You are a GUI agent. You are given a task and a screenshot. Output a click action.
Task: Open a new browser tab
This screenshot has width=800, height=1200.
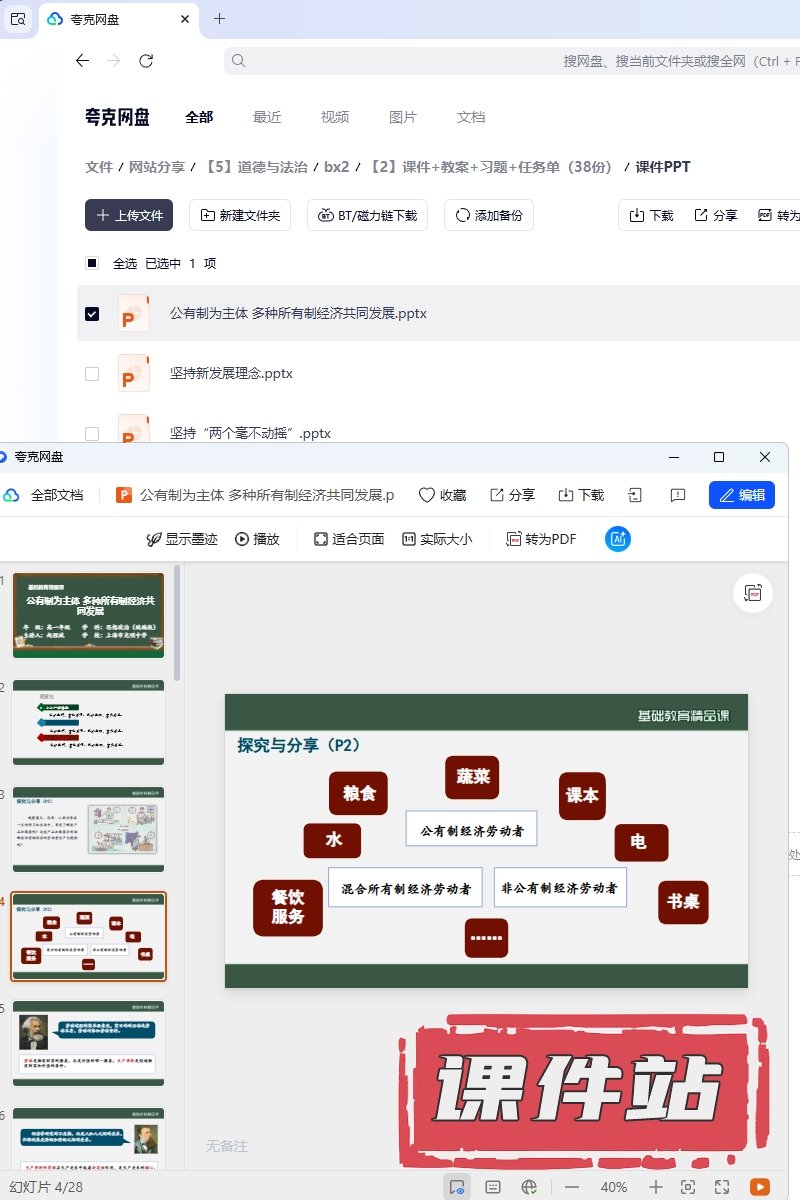click(x=220, y=19)
